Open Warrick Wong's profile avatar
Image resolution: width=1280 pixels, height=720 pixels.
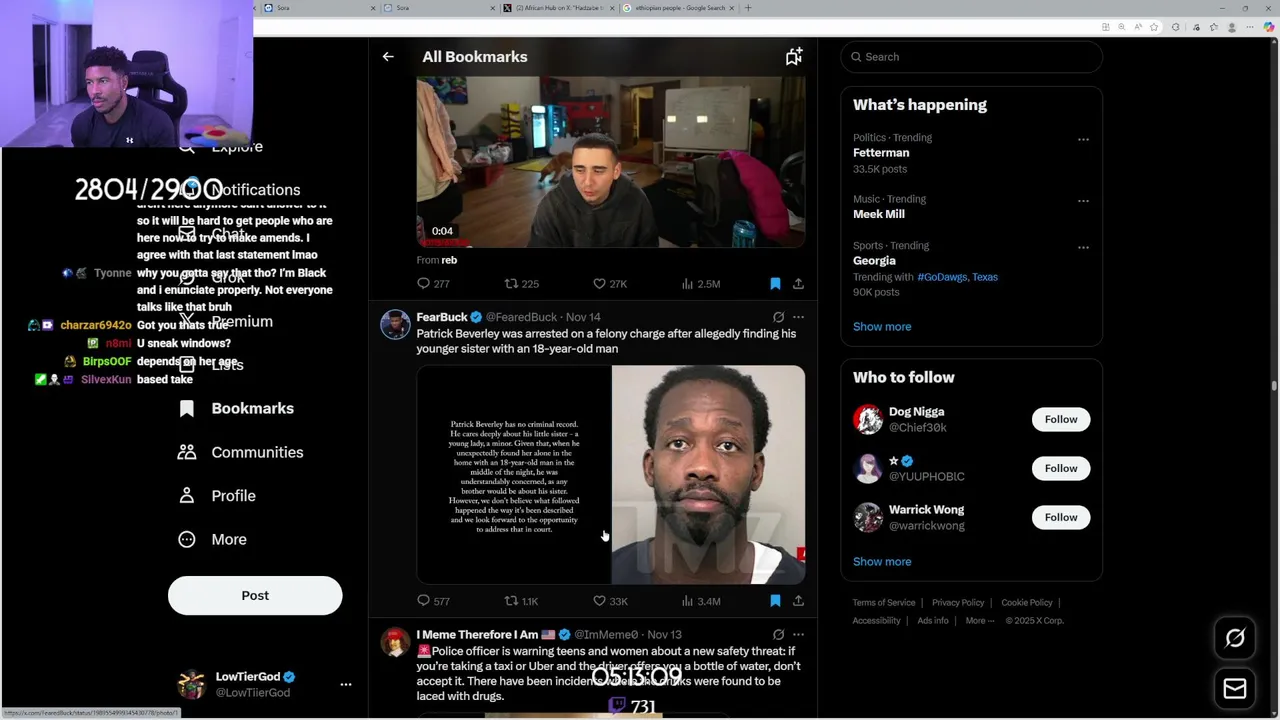click(868, 517)
